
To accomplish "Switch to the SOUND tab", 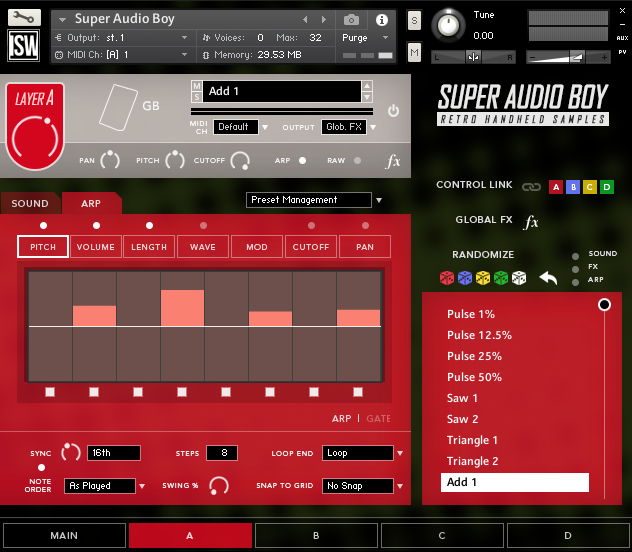I will [30, 204].
